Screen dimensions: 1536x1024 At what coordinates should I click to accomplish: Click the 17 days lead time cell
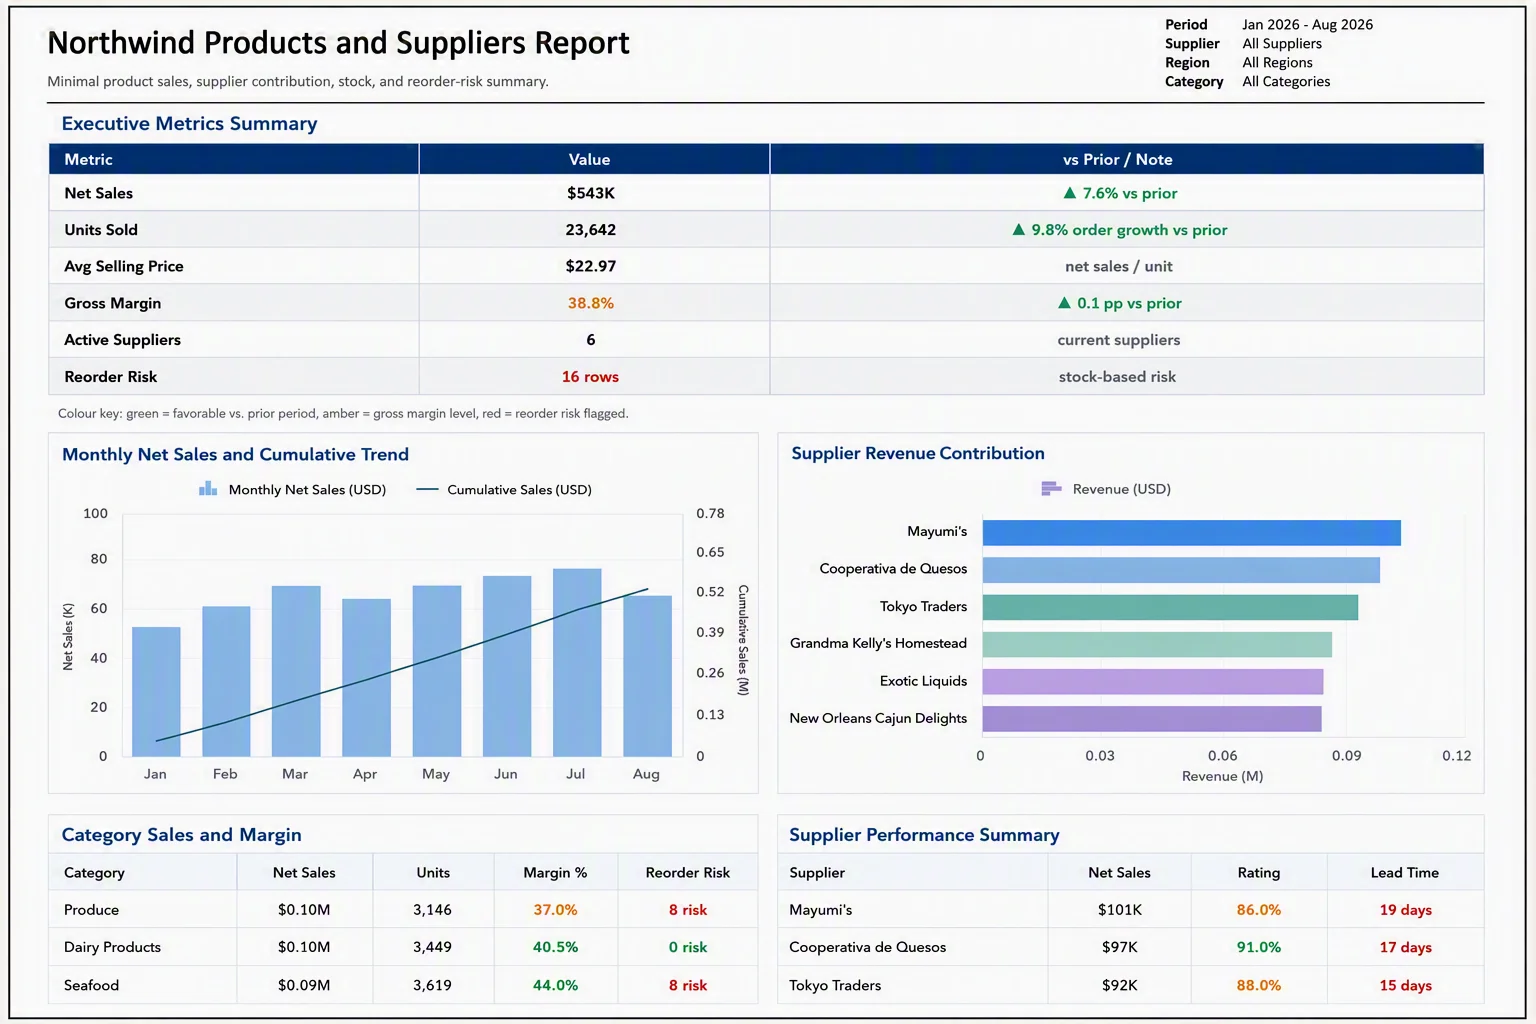(x=1405, y=946)
